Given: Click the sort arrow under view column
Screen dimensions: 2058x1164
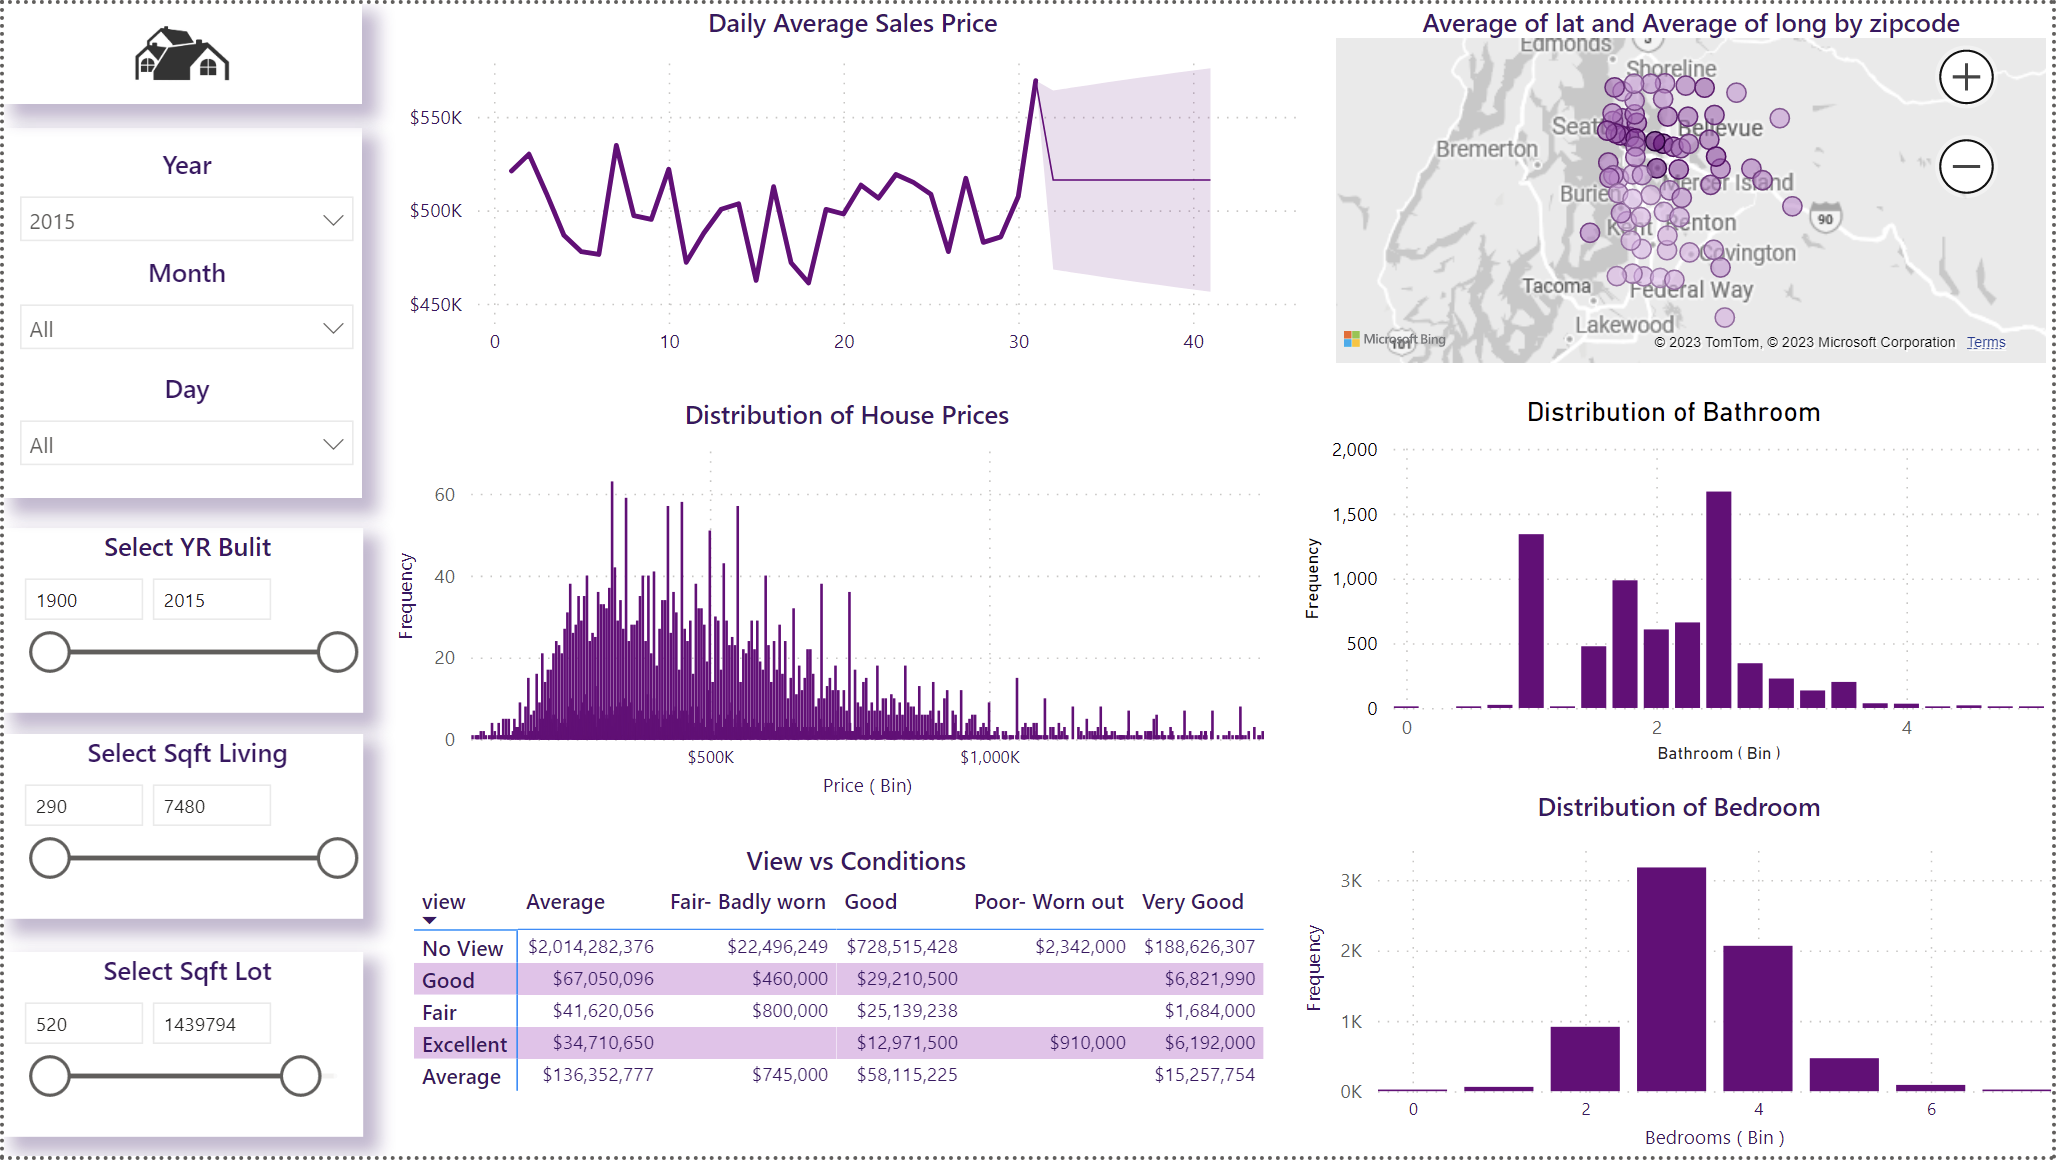Looking at the screenshot, I should [x=430, y=920].
